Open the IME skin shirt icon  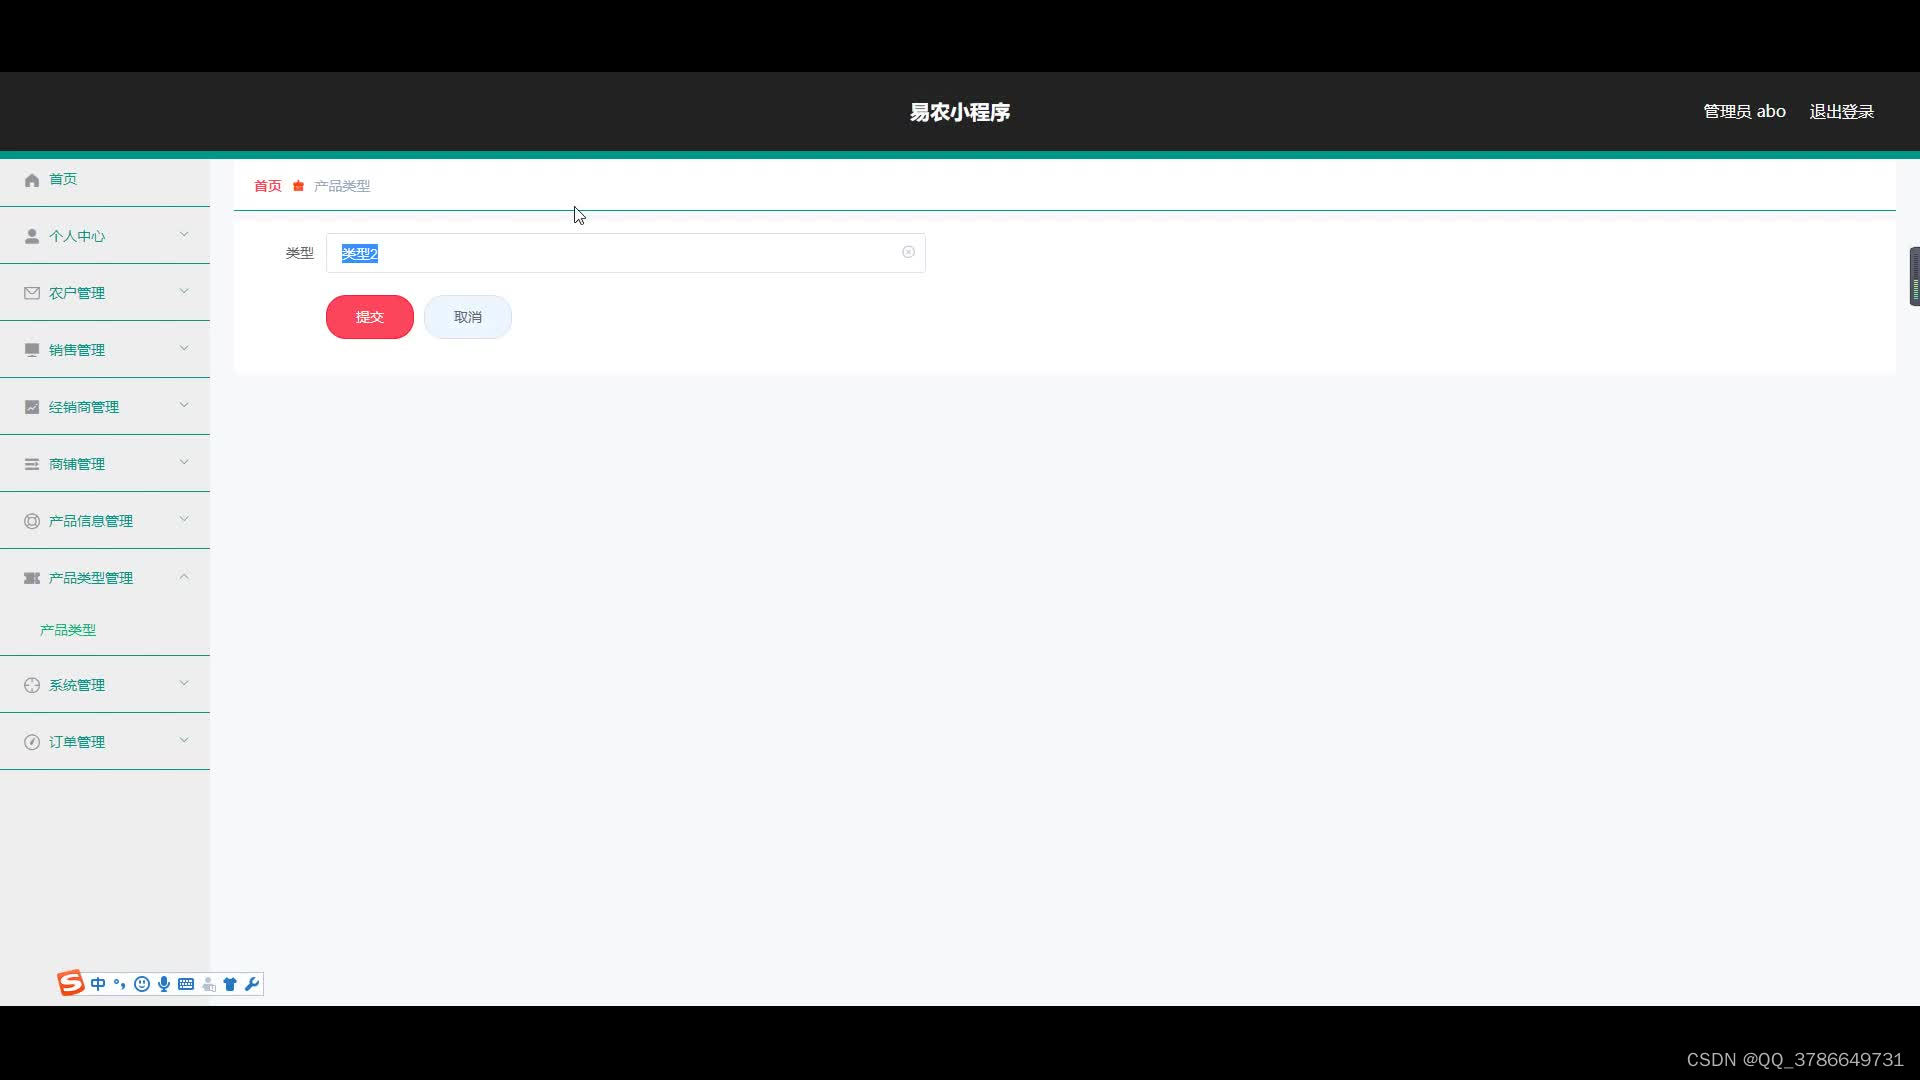tap(230, 984)
